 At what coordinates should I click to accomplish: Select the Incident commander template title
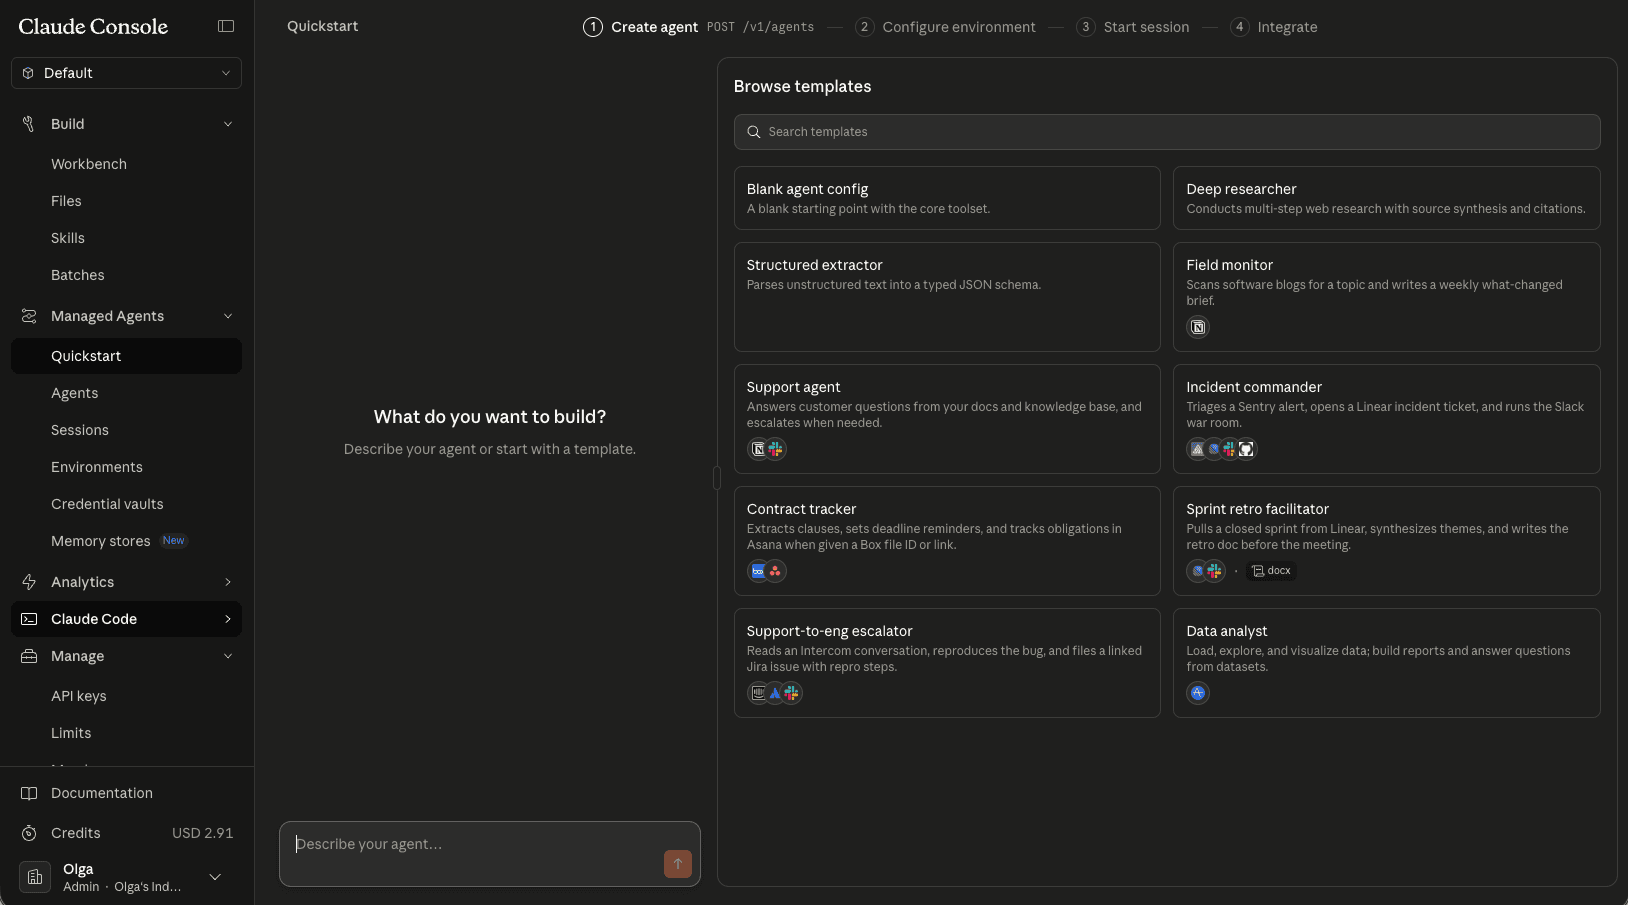click(1254, 387)
